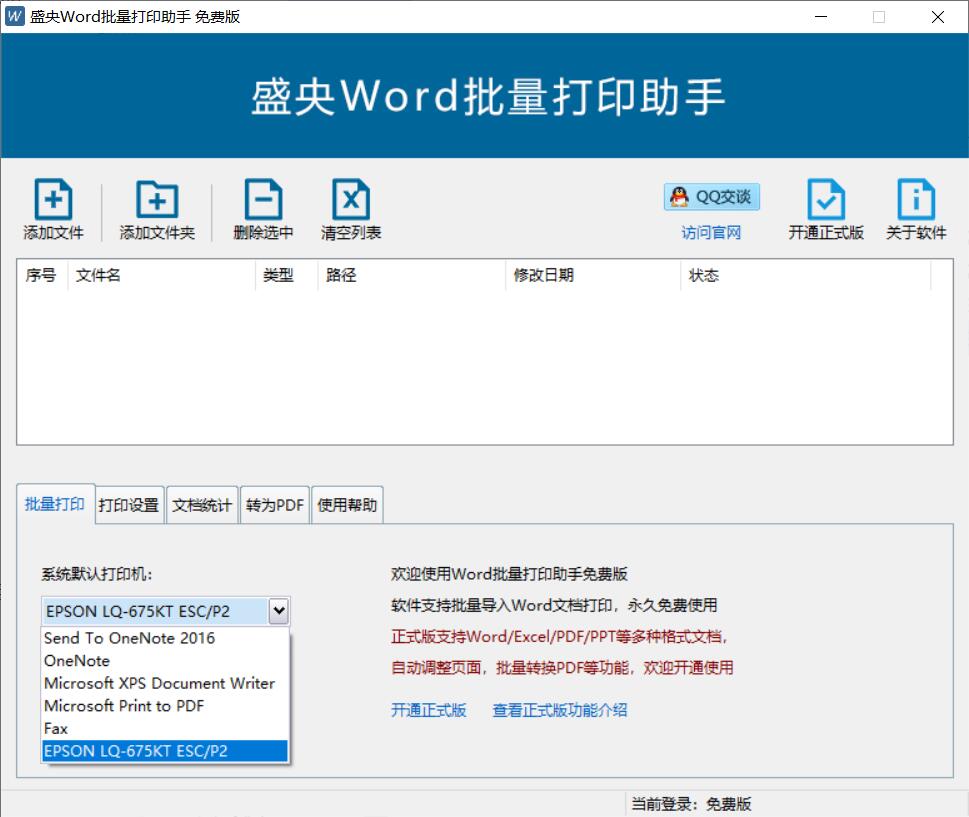969x817 pixels.
Task: Collapse the default printer dropdown arrow
Action: pyautogui.click(x=279, y=611)
